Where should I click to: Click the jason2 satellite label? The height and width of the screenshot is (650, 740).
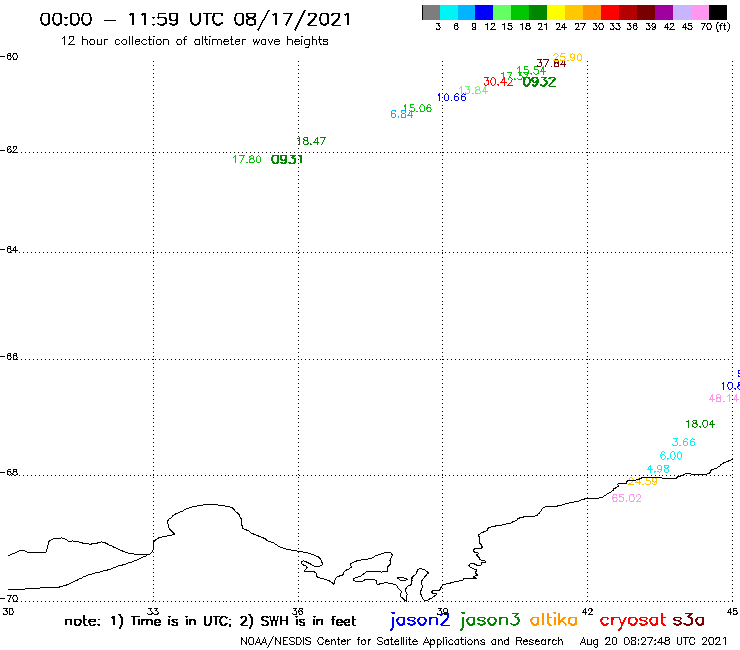coord(420,620)
